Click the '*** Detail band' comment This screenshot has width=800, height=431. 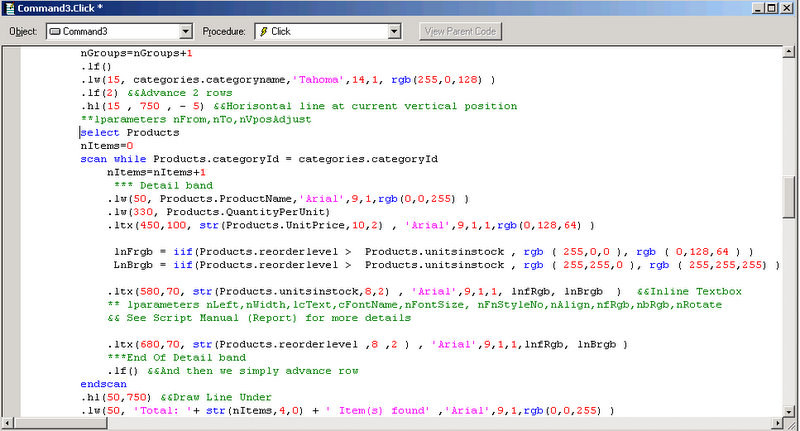pyautogui.click(x=163, y=186)
